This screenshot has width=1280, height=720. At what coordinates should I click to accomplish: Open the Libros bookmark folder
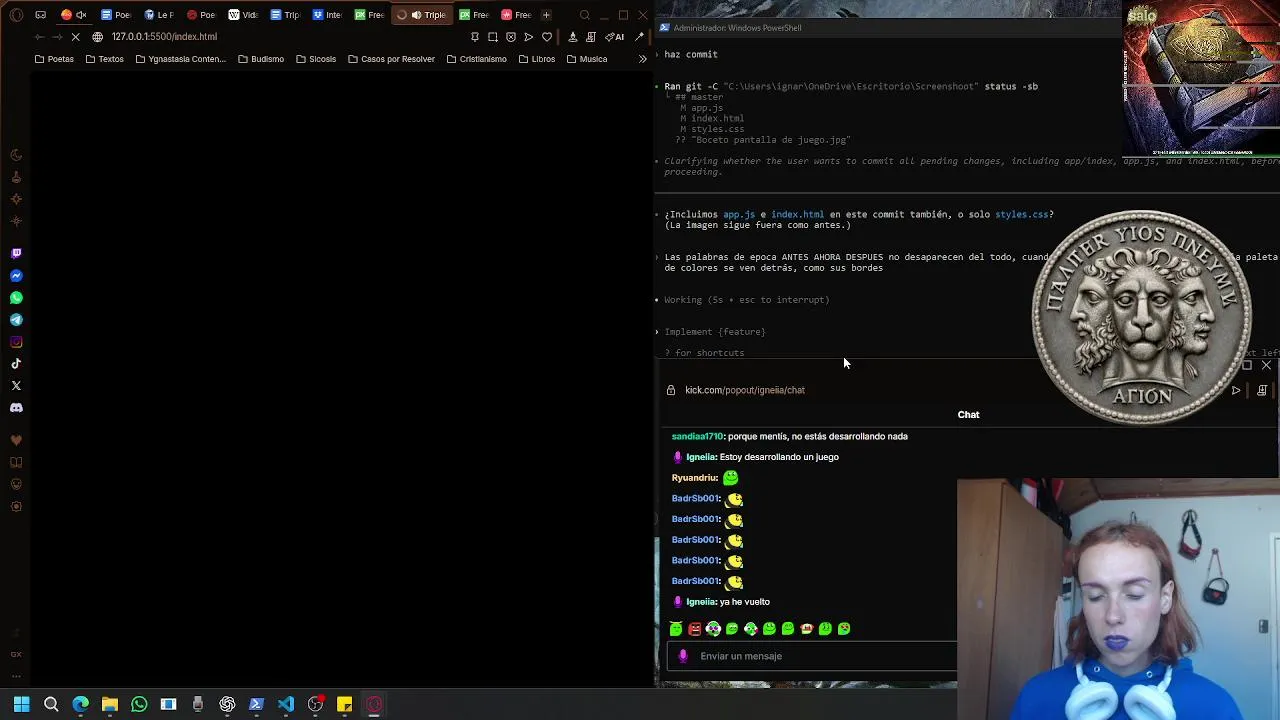[x=537, y=59]
